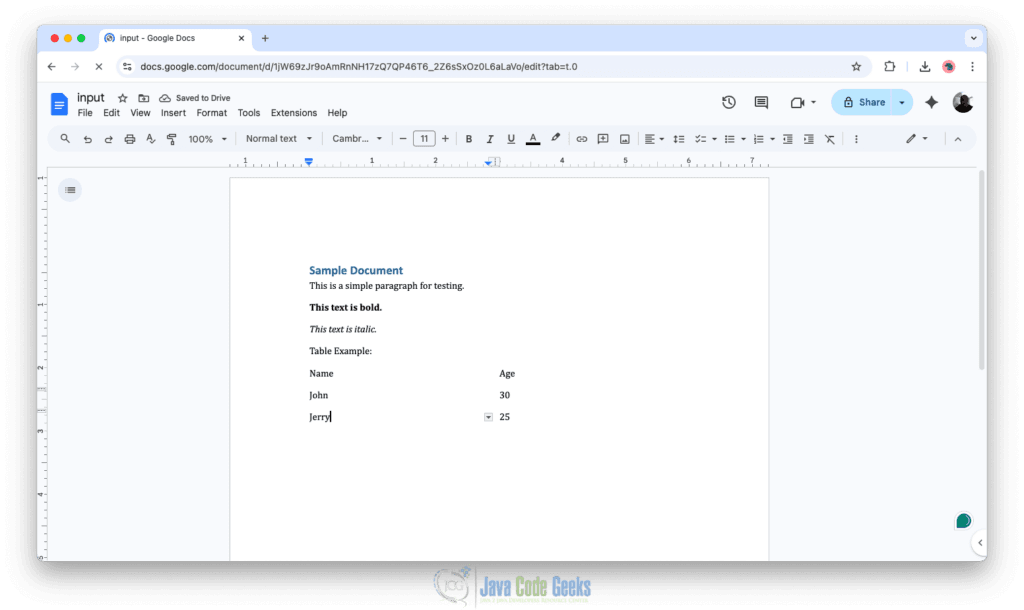Viewport: 1024px width, 610px height.
Task: Select the paint format tool
Action: 172,139
